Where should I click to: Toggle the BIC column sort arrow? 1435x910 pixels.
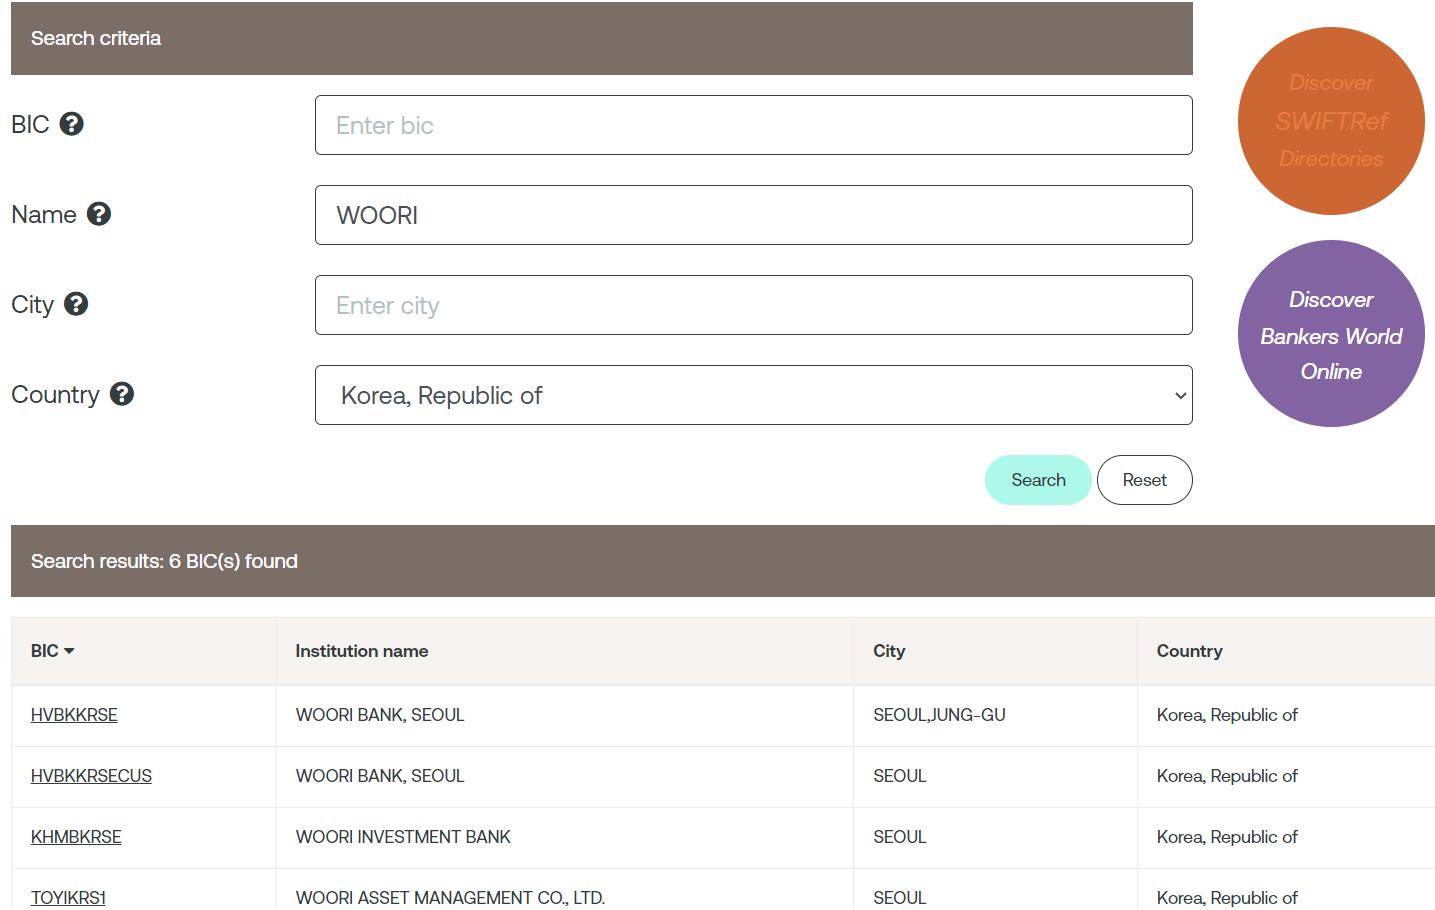[x=69, y=651]
